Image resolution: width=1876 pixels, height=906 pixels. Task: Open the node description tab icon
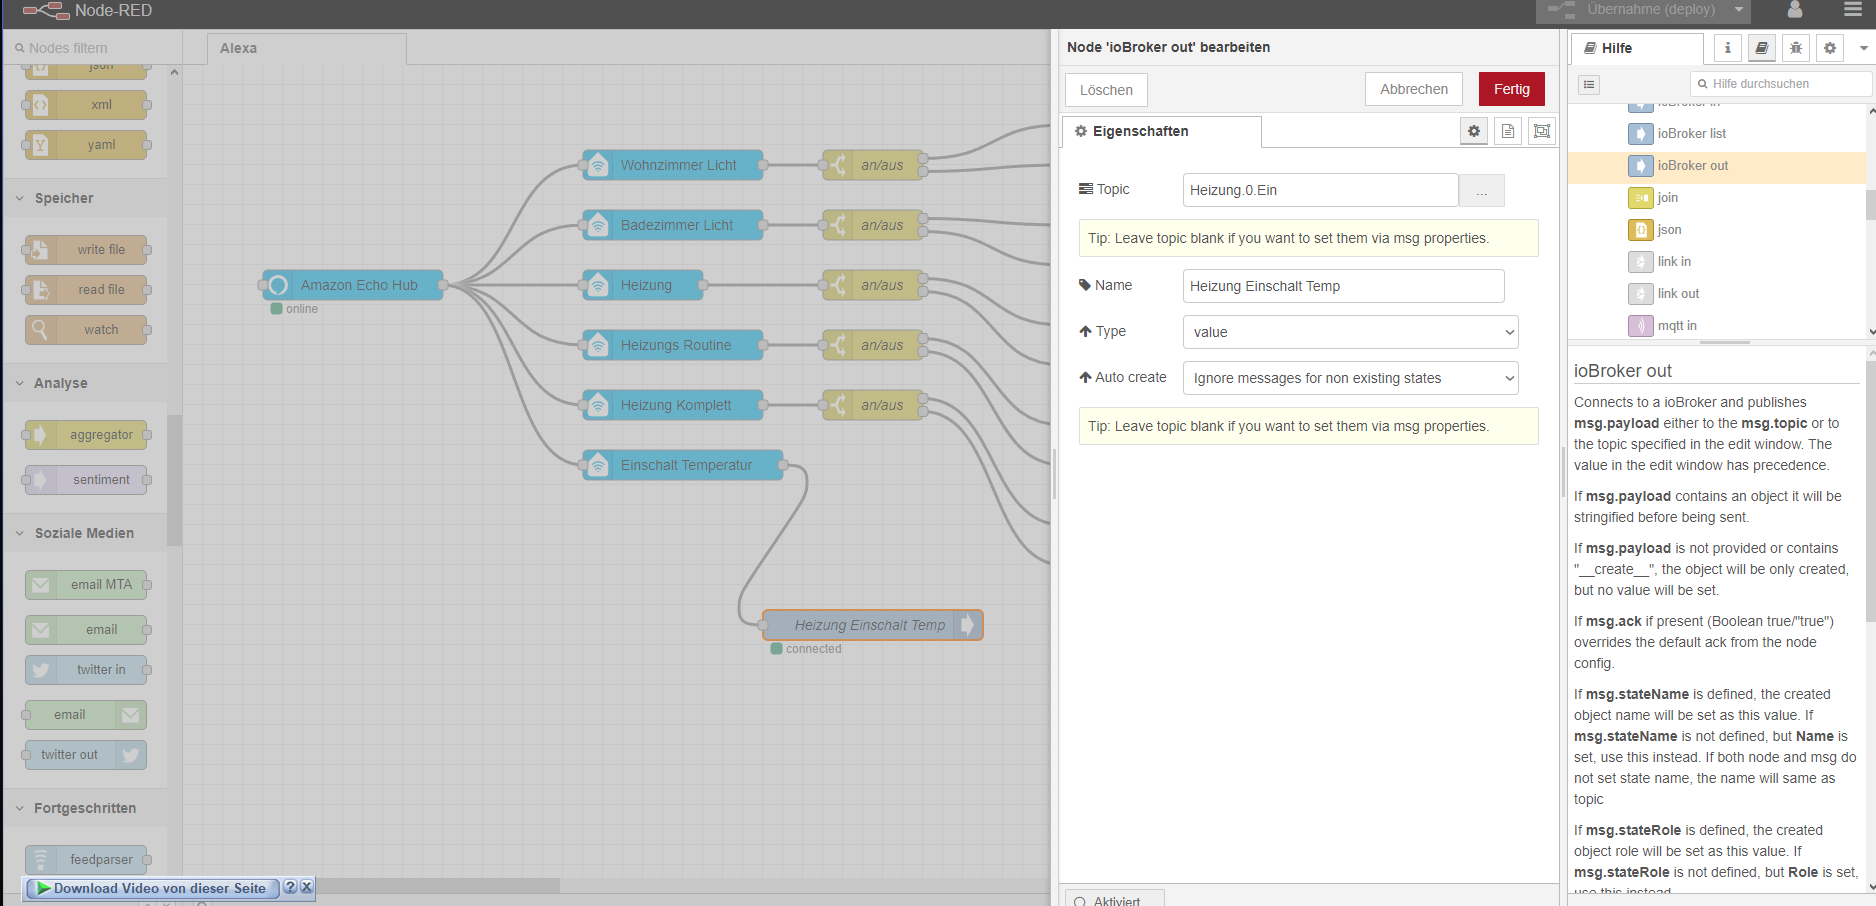[1508, 131]
